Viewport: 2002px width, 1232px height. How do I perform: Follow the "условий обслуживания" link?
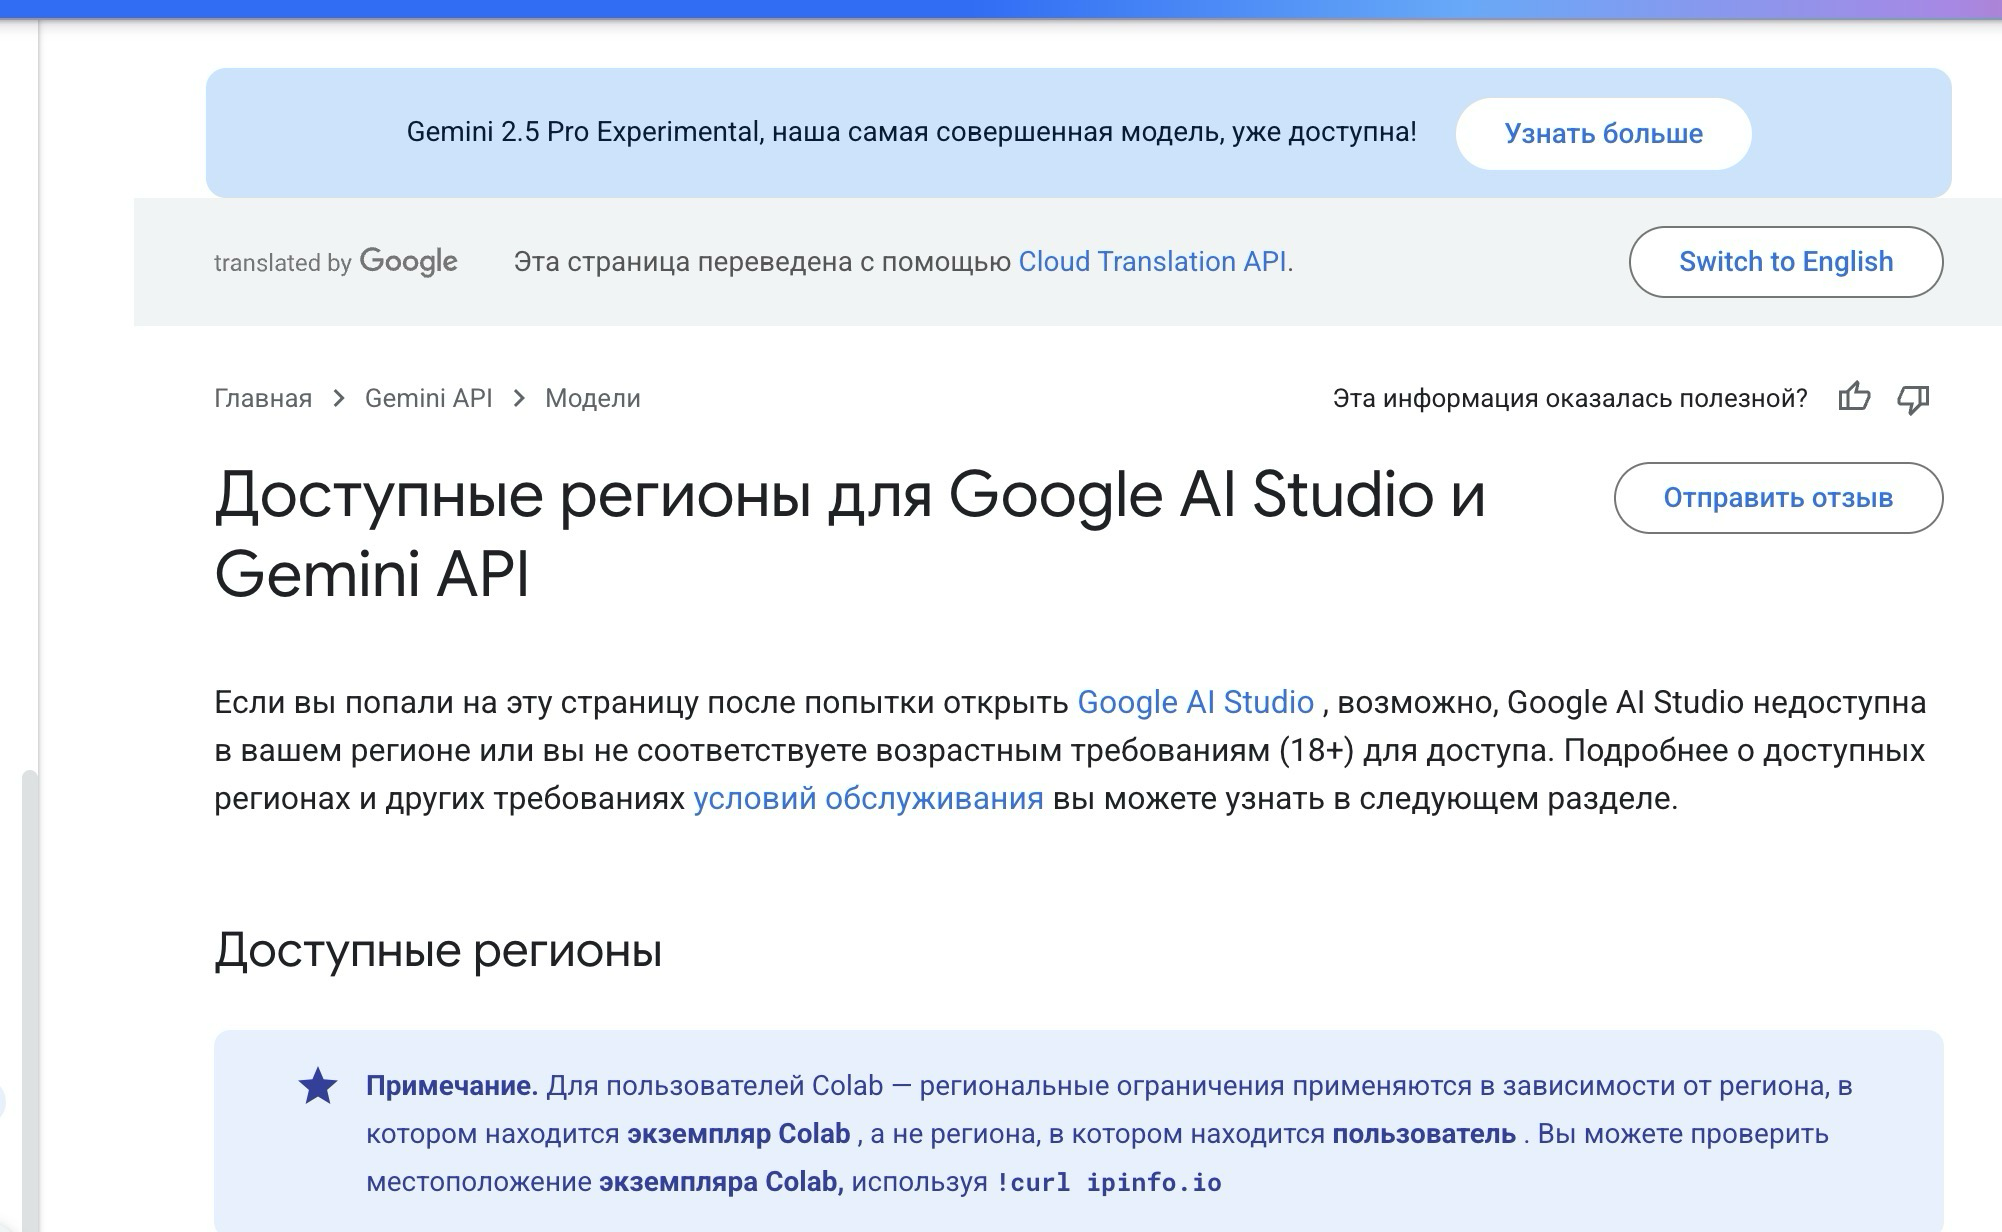click(868, 798)
